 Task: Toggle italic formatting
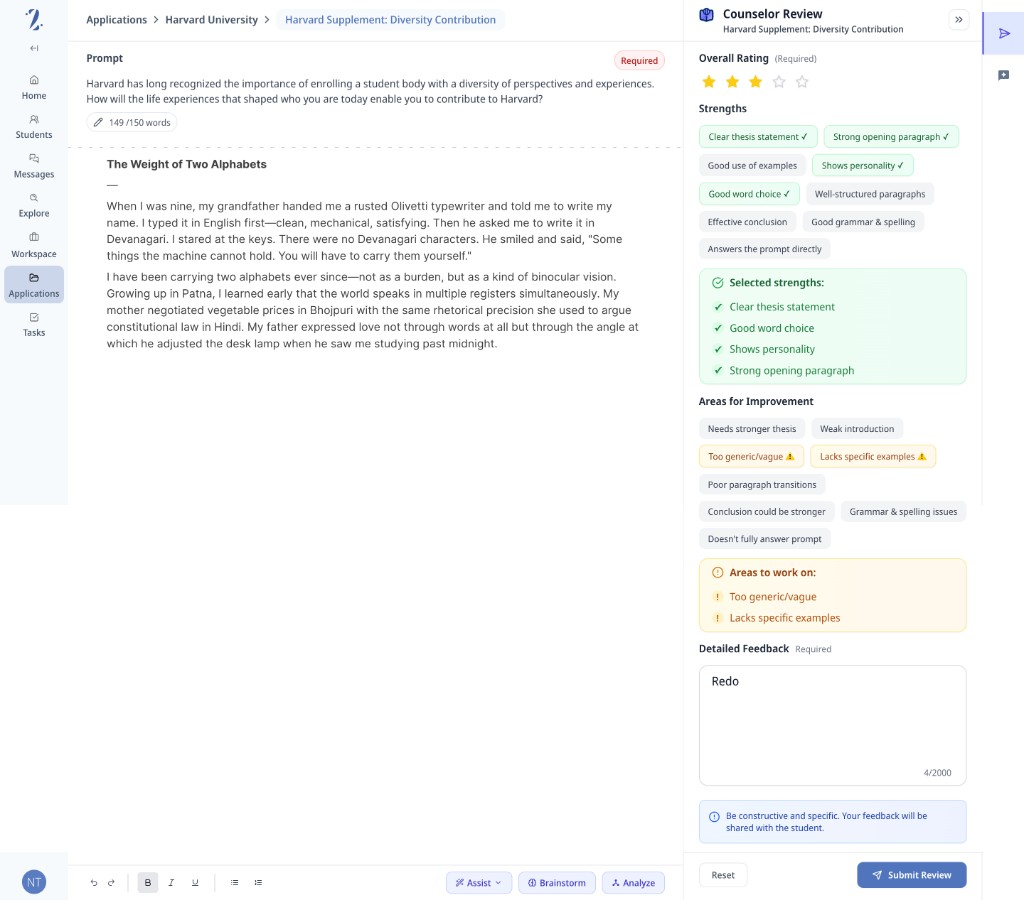(x=171, y=882)
